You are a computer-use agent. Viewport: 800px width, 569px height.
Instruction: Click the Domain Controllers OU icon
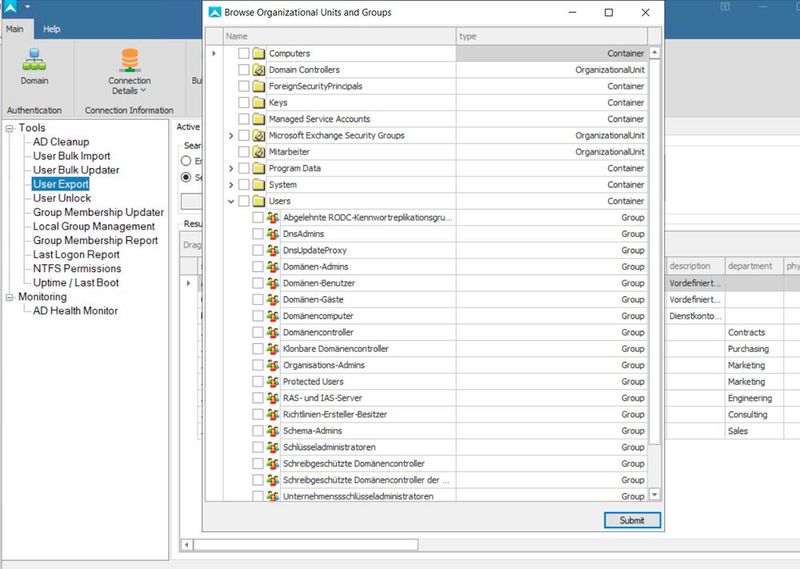coord(259,69)
